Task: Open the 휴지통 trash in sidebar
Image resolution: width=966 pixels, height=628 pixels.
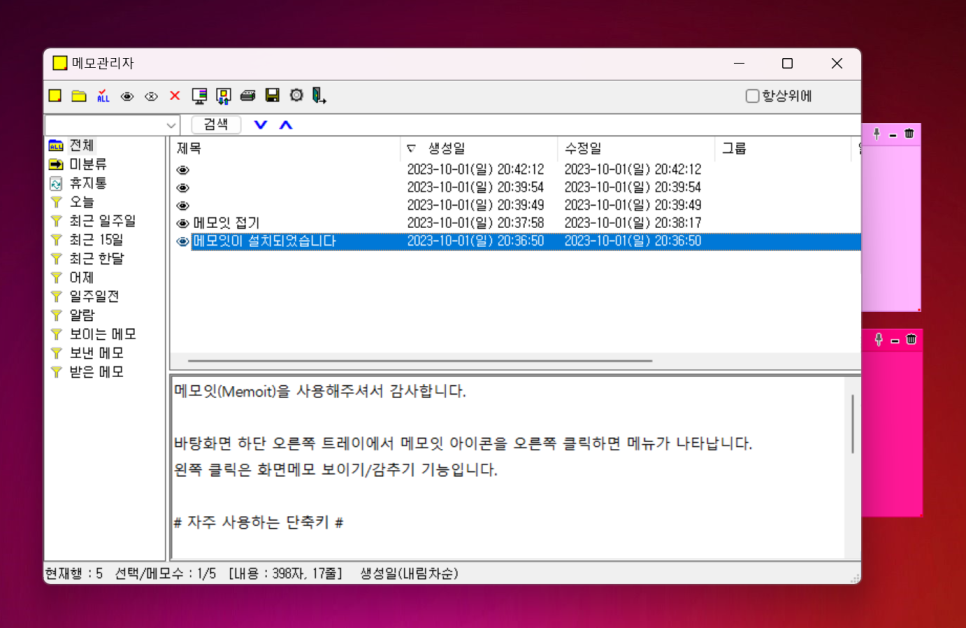Action: tap(88, 183)
